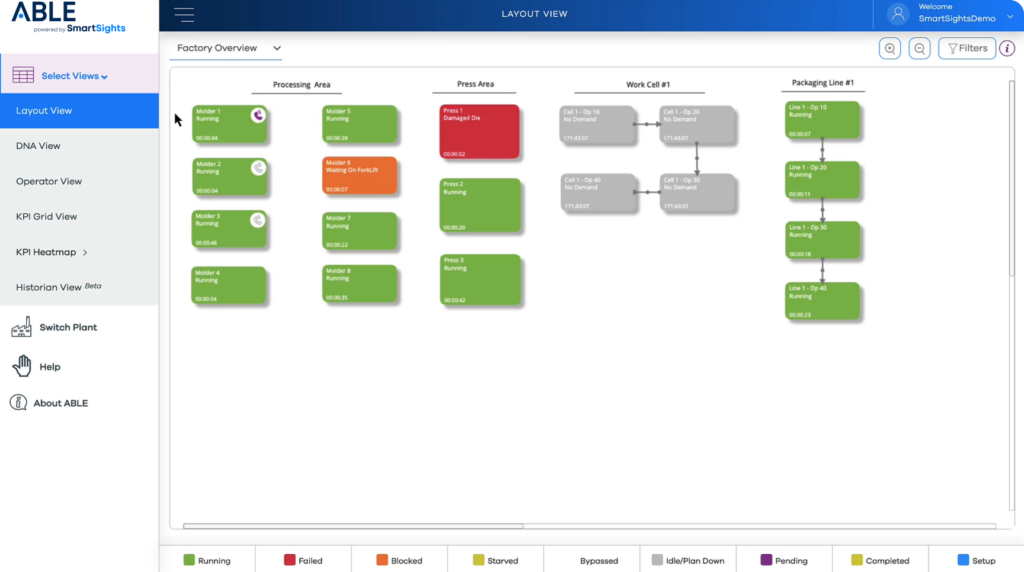Expand the Select Views menu
1024x572 pixels.
(75, 76)
